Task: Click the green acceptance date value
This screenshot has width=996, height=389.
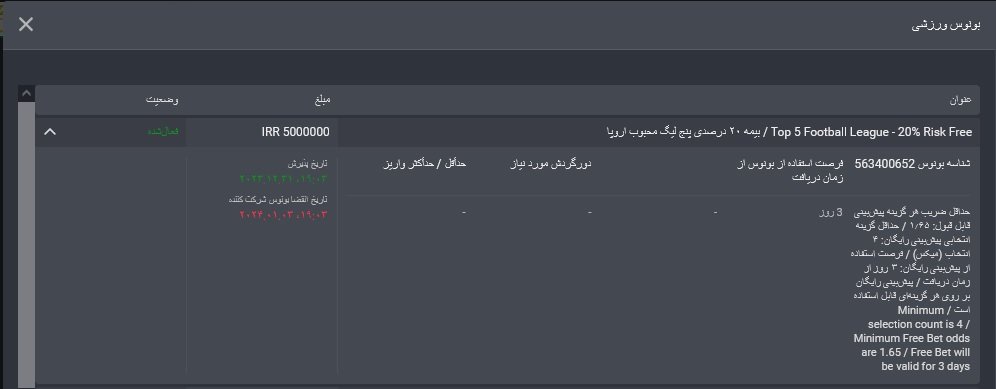Action: 283,179
